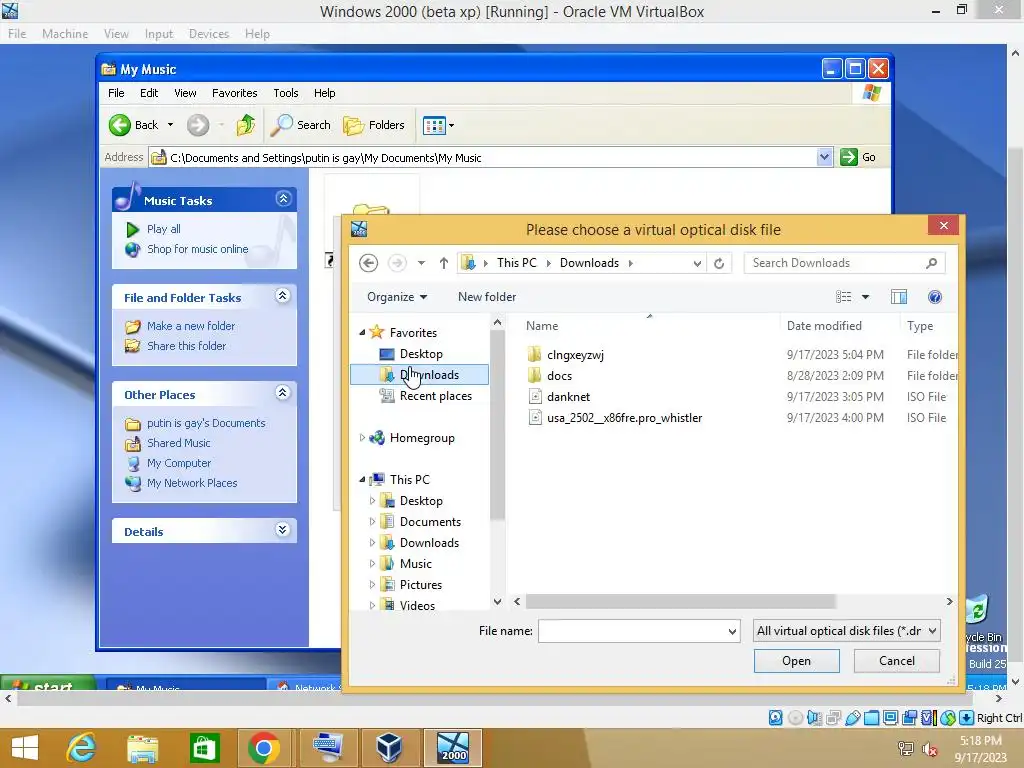
Task: Open the VirtualBox Devices menu
Action: 208,33
